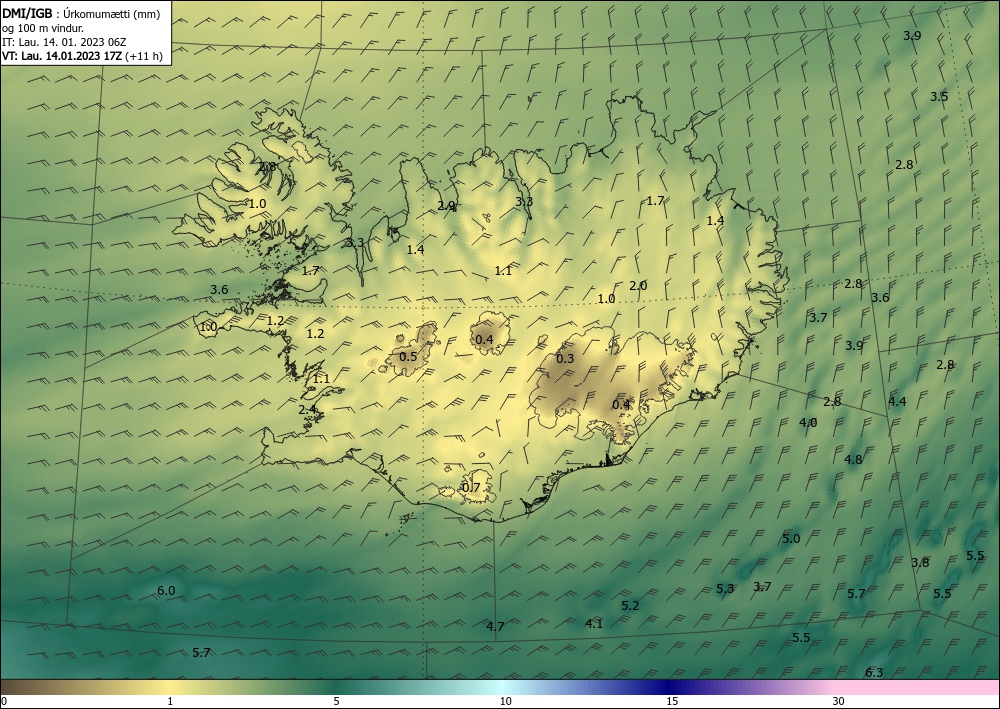Click the 4.0 value label
Image resolution: width=1000 pixels, height=709 pixels.
808,423
